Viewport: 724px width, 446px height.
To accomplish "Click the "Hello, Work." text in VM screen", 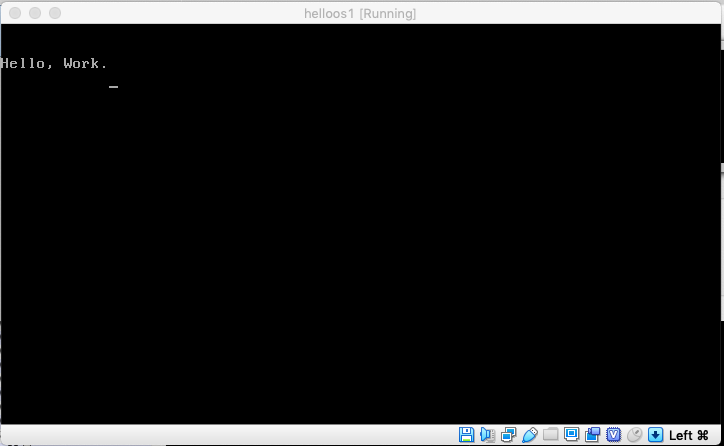I will pyautogui.click(x=54, y=63).
